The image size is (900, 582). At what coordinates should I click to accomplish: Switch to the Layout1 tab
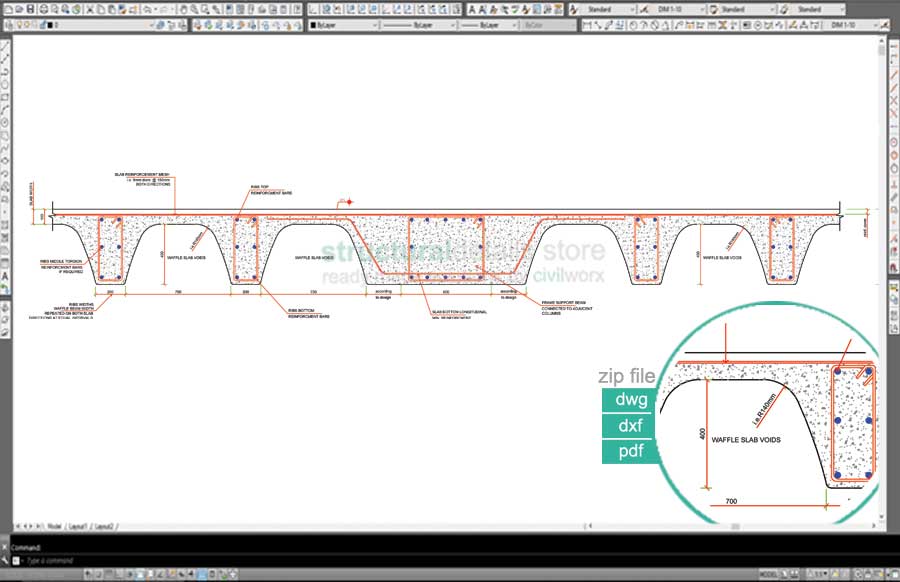tap(77, 525)
